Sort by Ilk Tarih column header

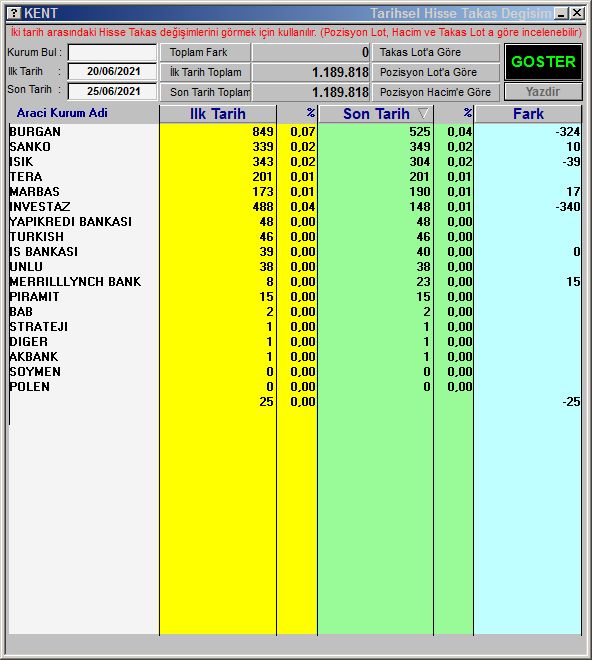click(x=218, y=114)
